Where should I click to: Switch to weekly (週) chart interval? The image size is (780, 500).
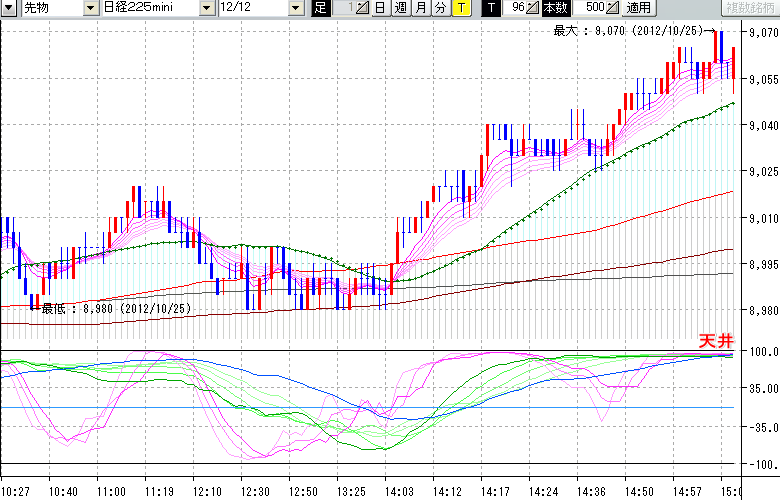tap(400, 8)
